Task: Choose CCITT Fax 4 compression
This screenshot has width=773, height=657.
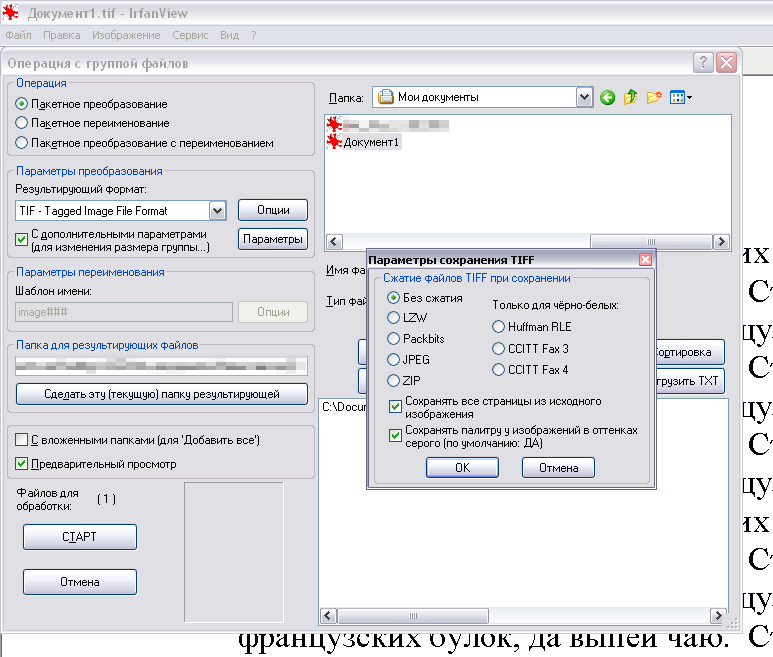Action: pos(498,370)
